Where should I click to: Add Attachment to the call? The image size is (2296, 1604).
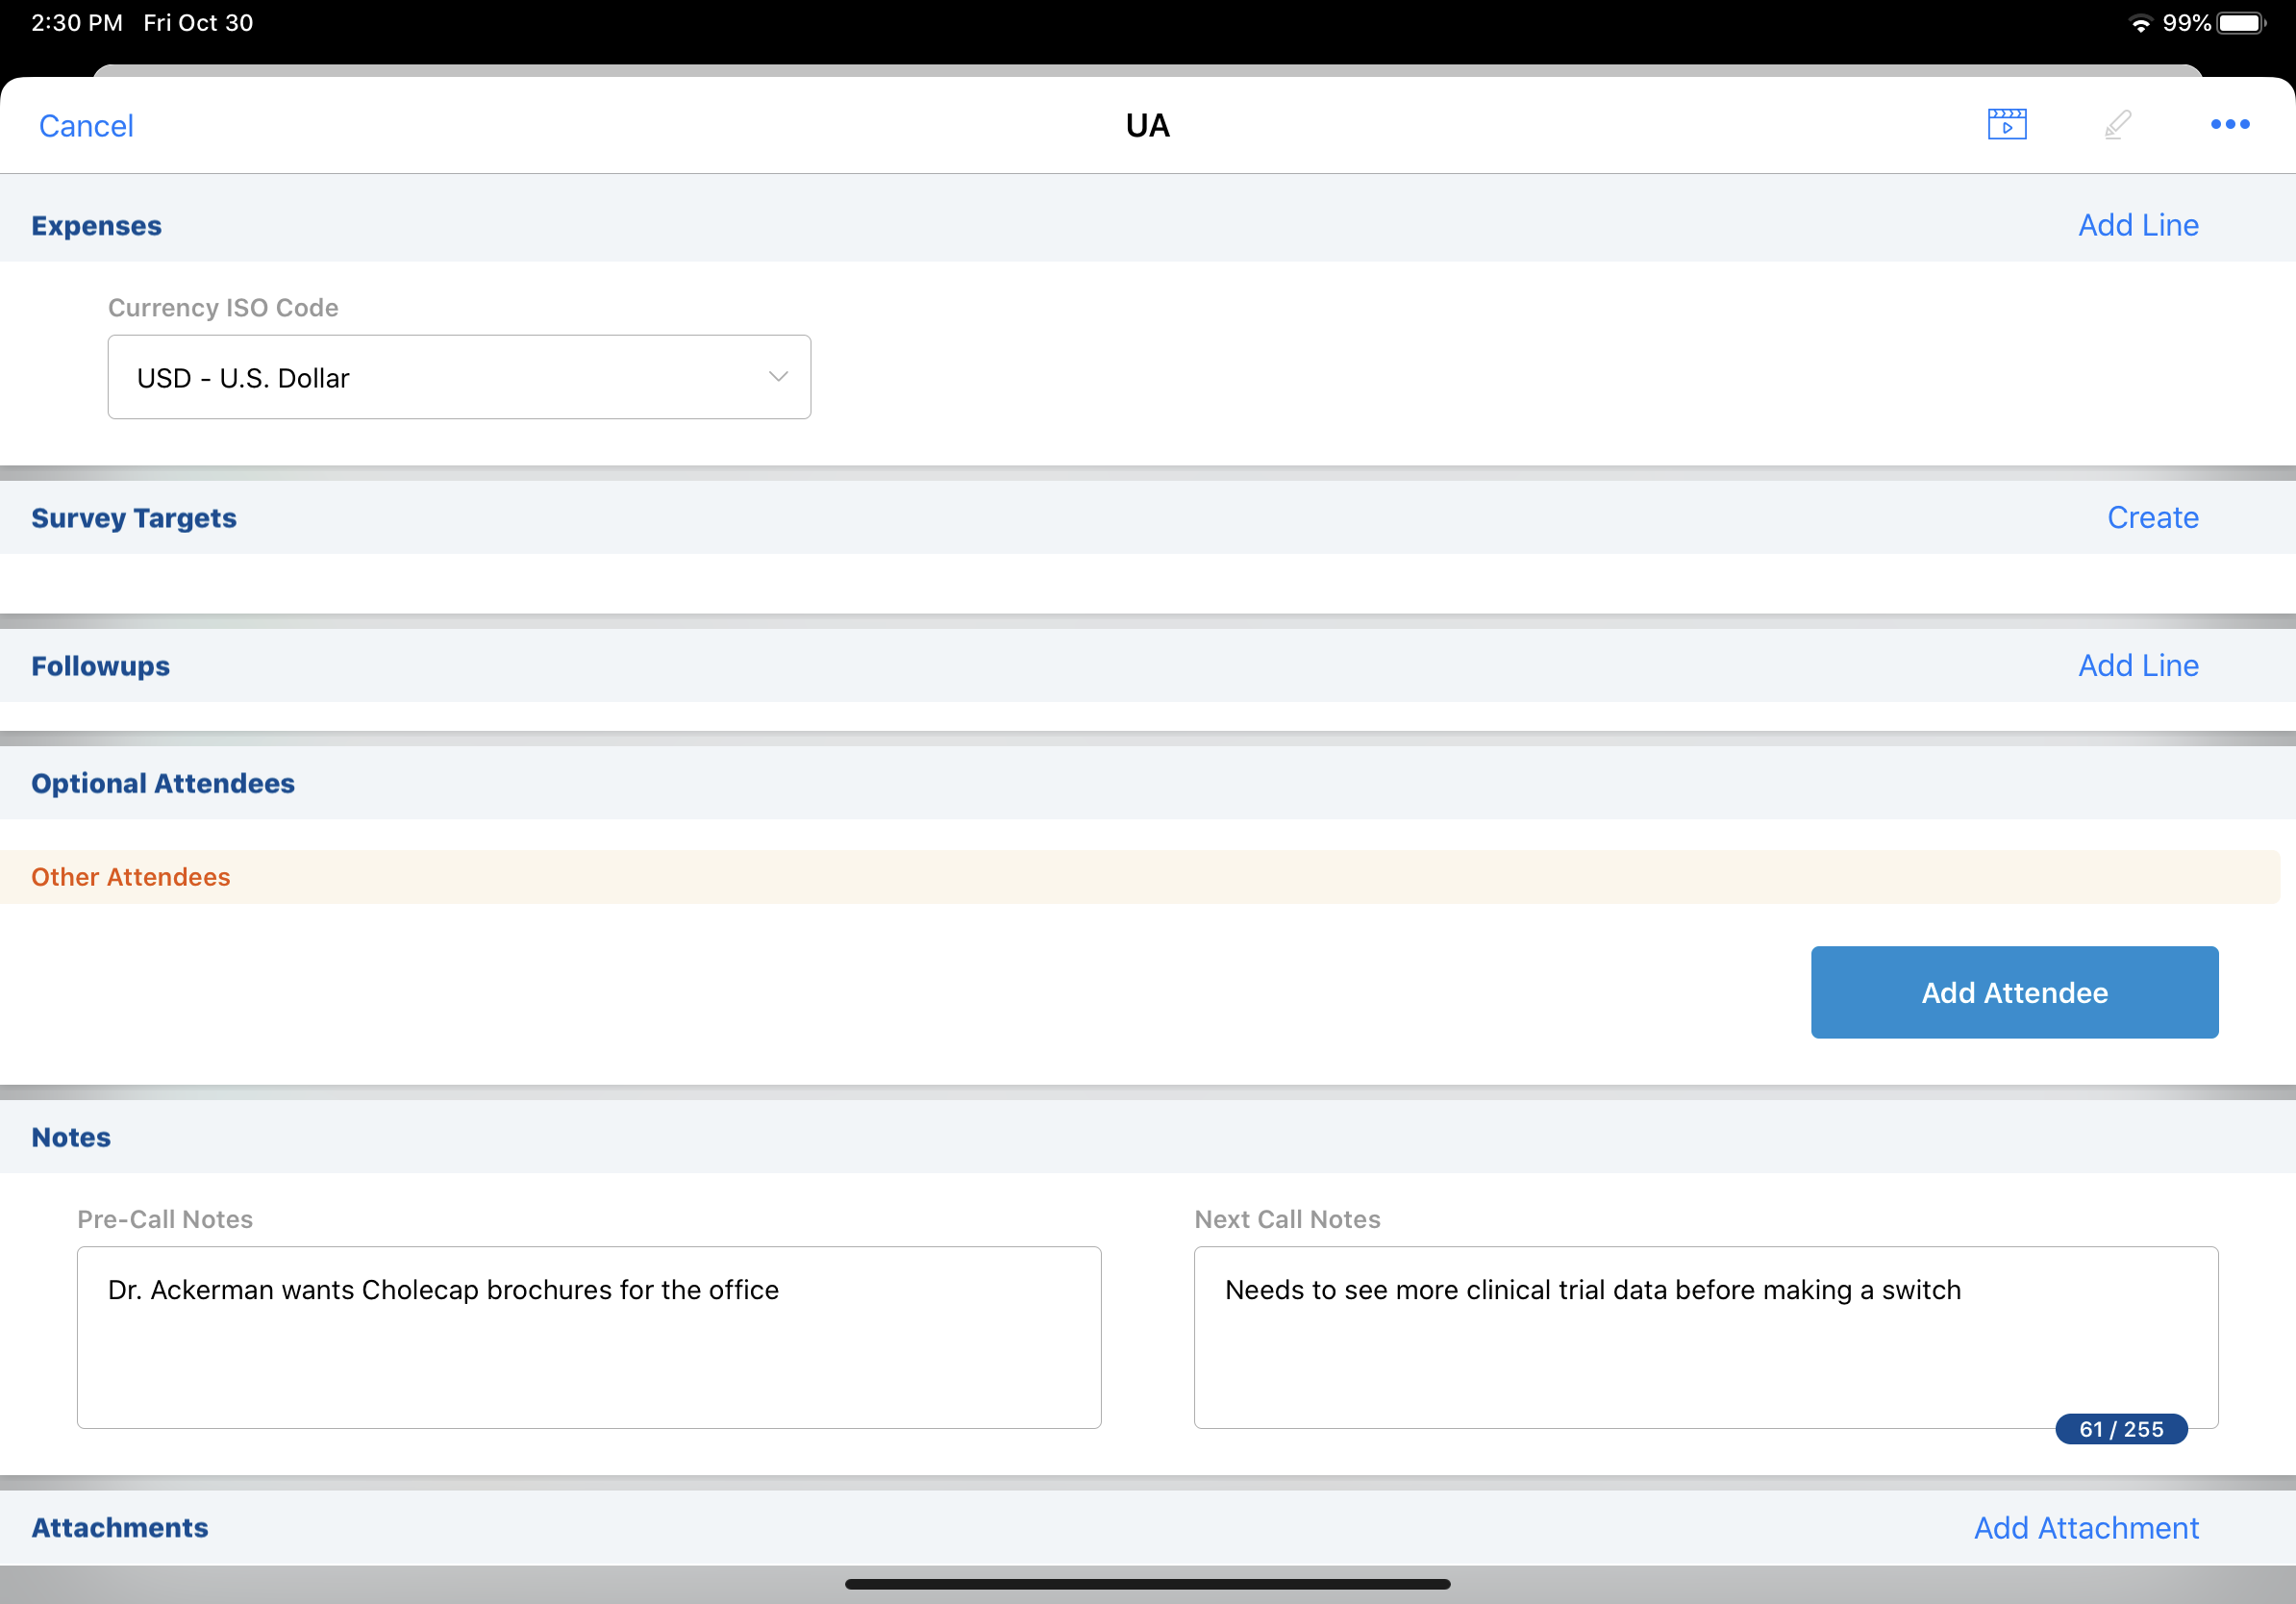click(2086, 1527)
